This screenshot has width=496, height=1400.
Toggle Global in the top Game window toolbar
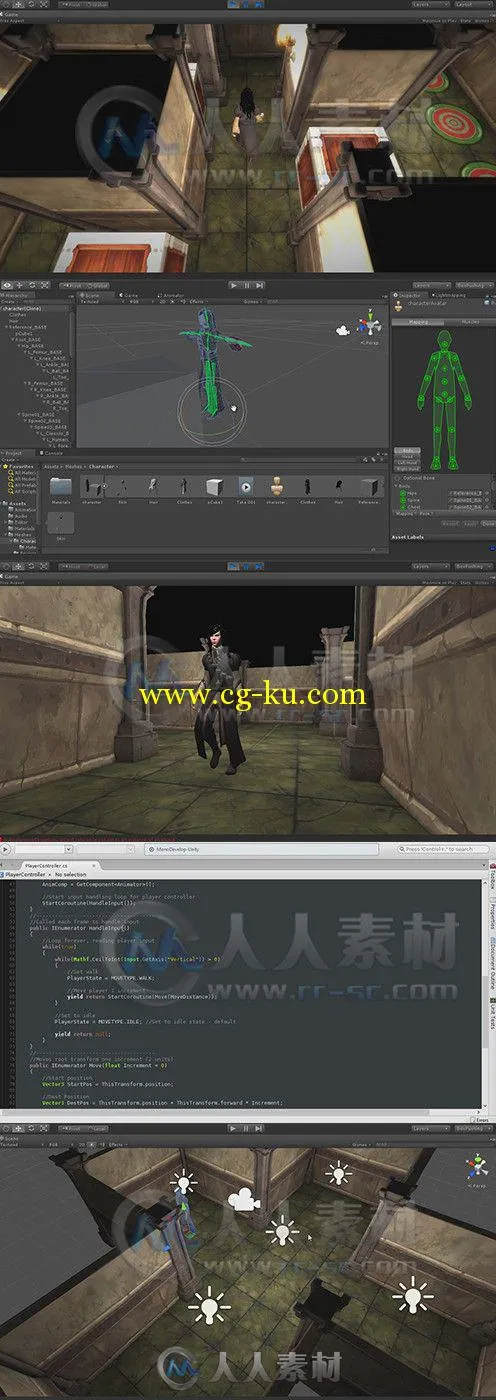pyautogui.click(x=98, y=4)
